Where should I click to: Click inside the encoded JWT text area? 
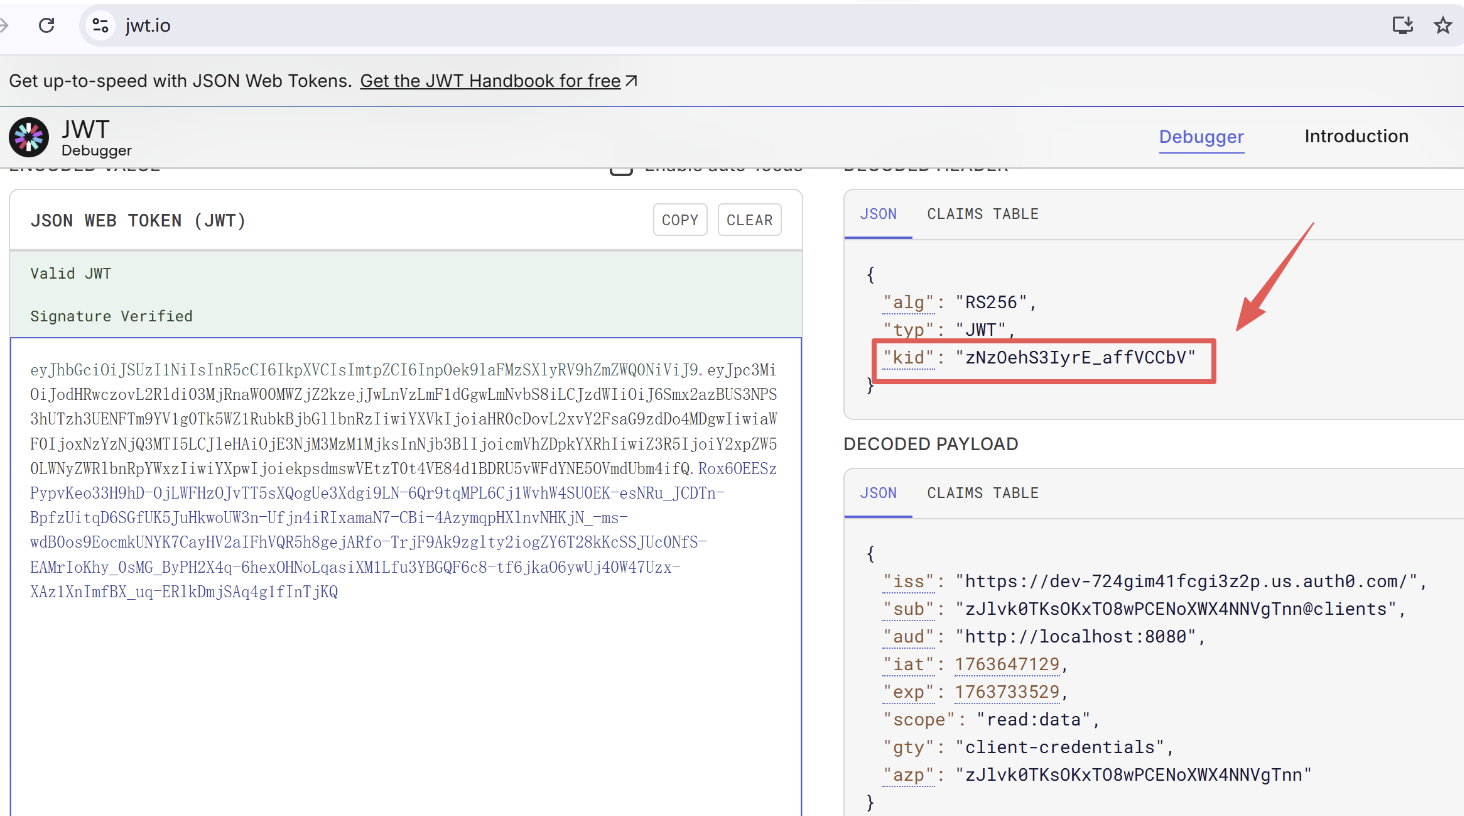tap(405, 700)
